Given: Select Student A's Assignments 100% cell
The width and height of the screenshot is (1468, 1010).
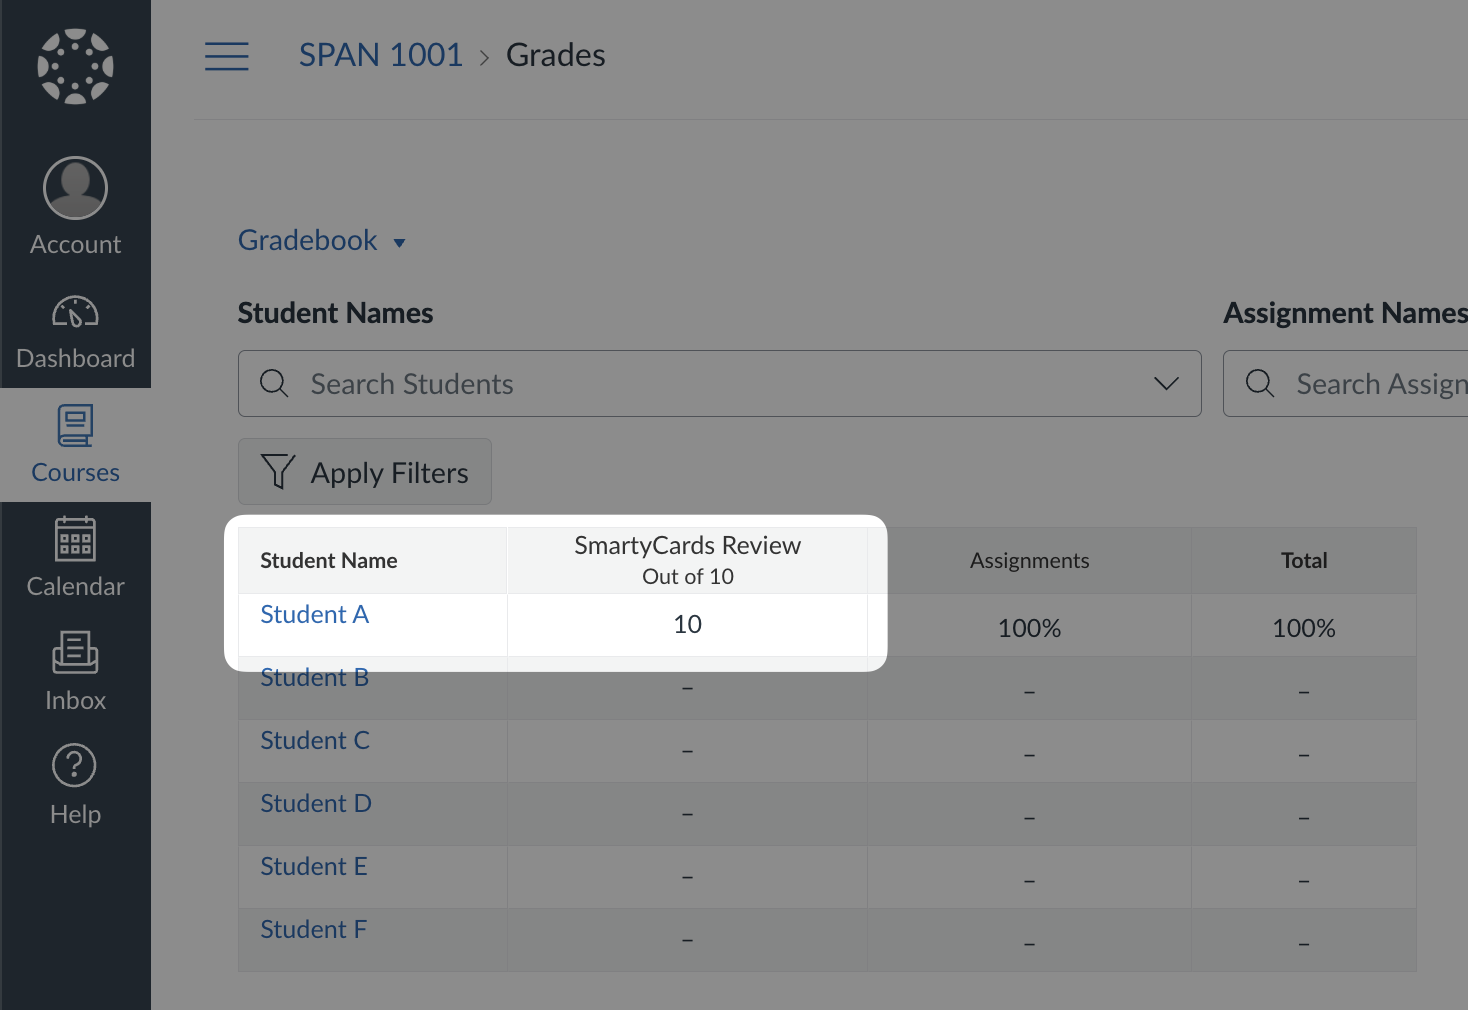Looking at the screenshot, I should tap(1029, 626).
